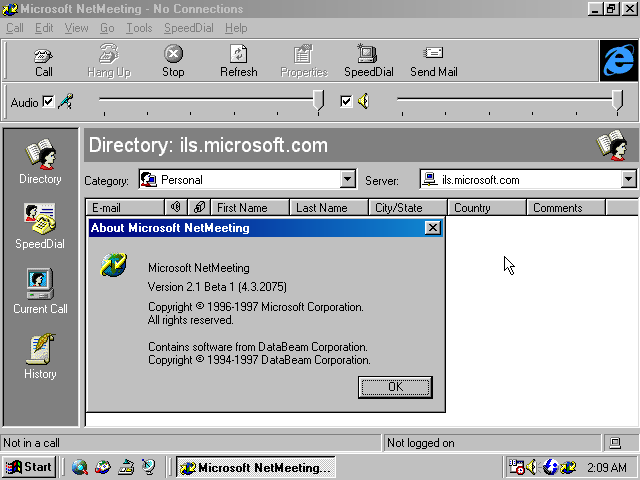This screenshot has width=640, height=480.
Task: Click the Stop toolbar icon
Action: [x=173, y=61]
